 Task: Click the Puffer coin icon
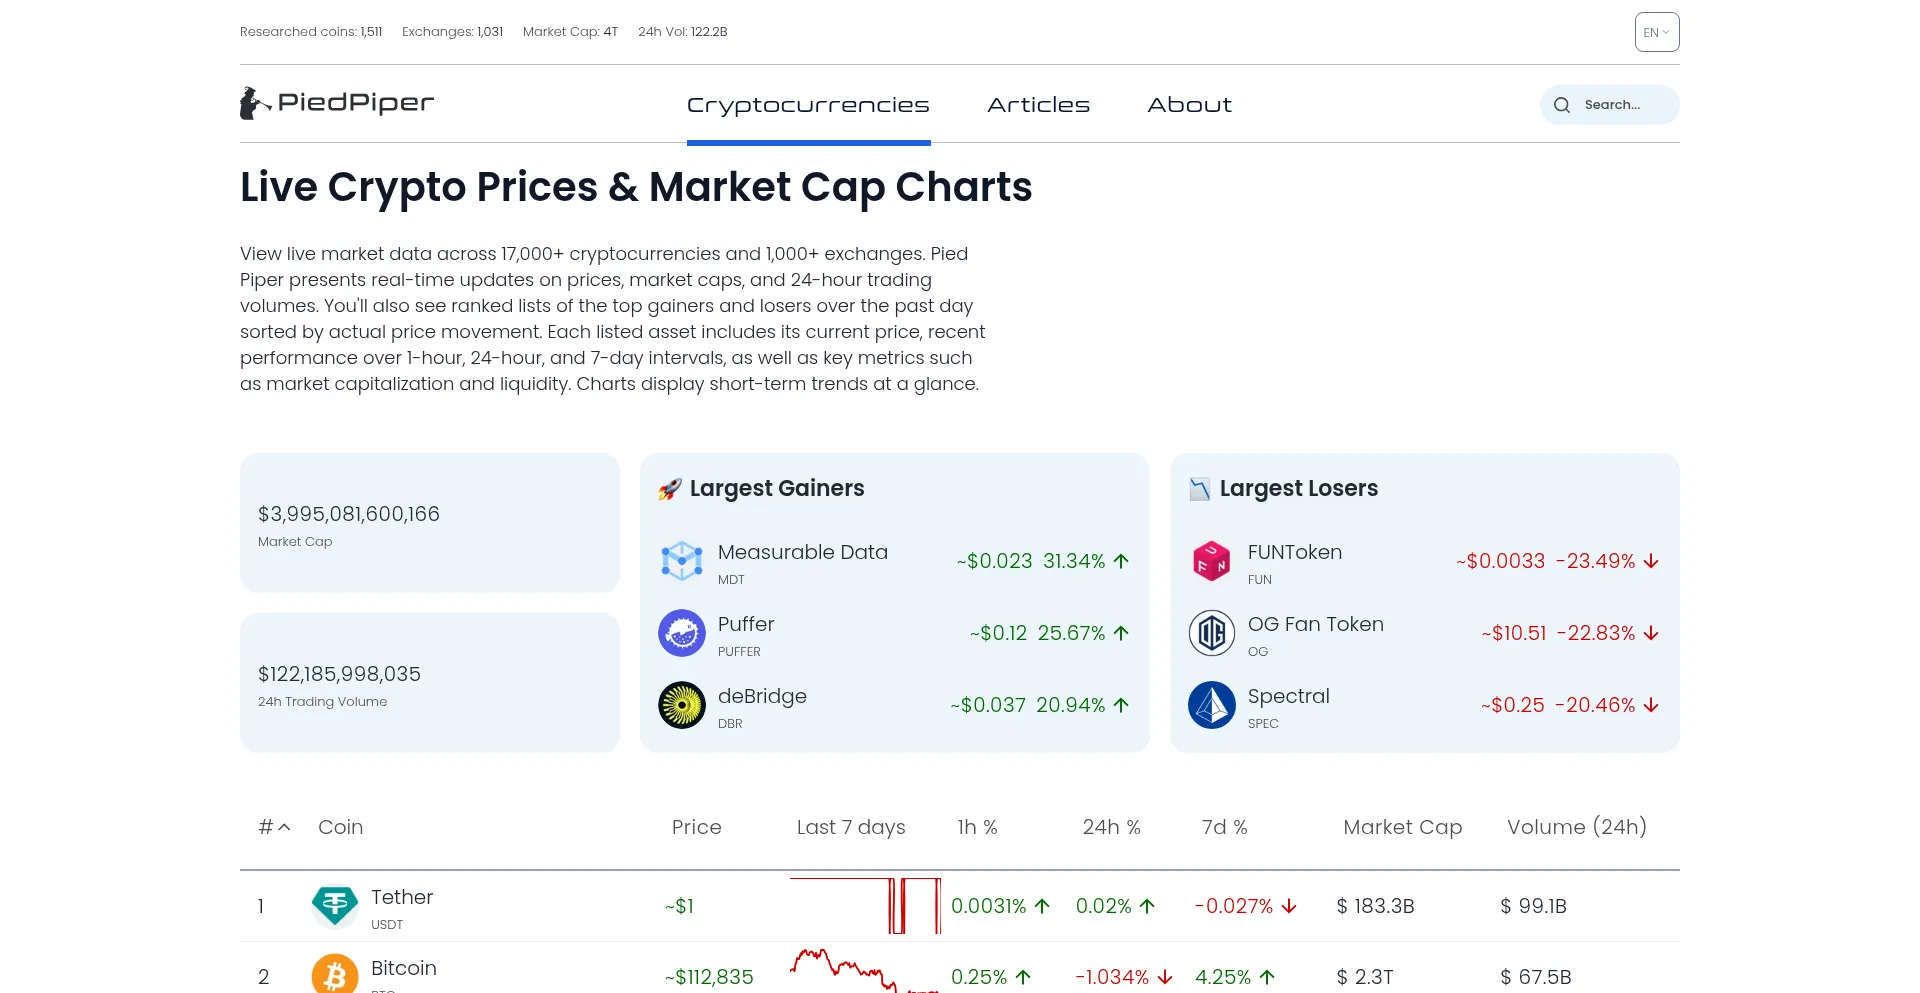coord(682,633)
